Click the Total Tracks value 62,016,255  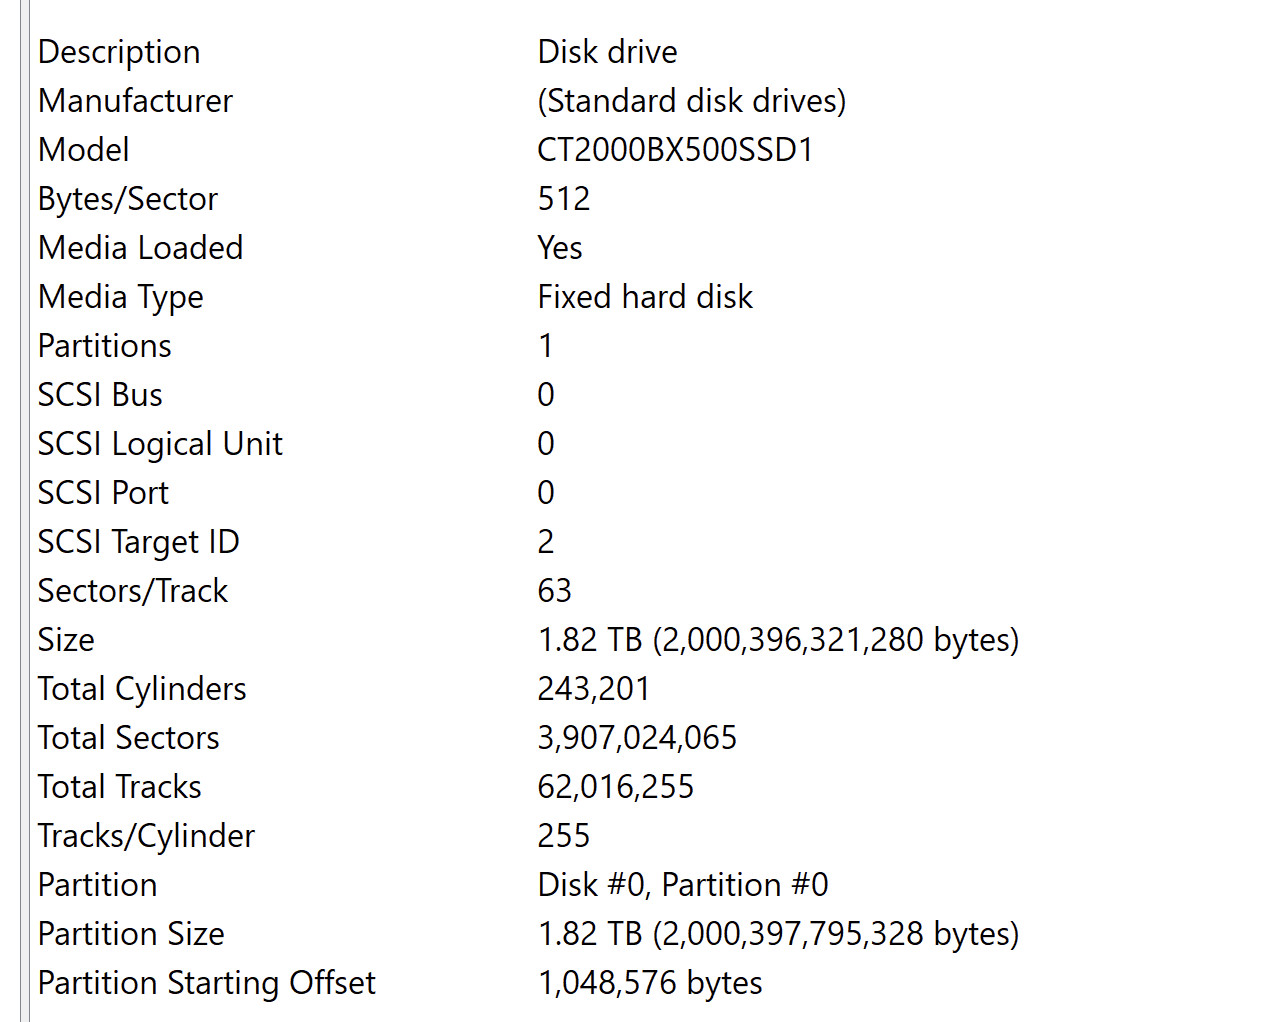[x=615, y=787]
